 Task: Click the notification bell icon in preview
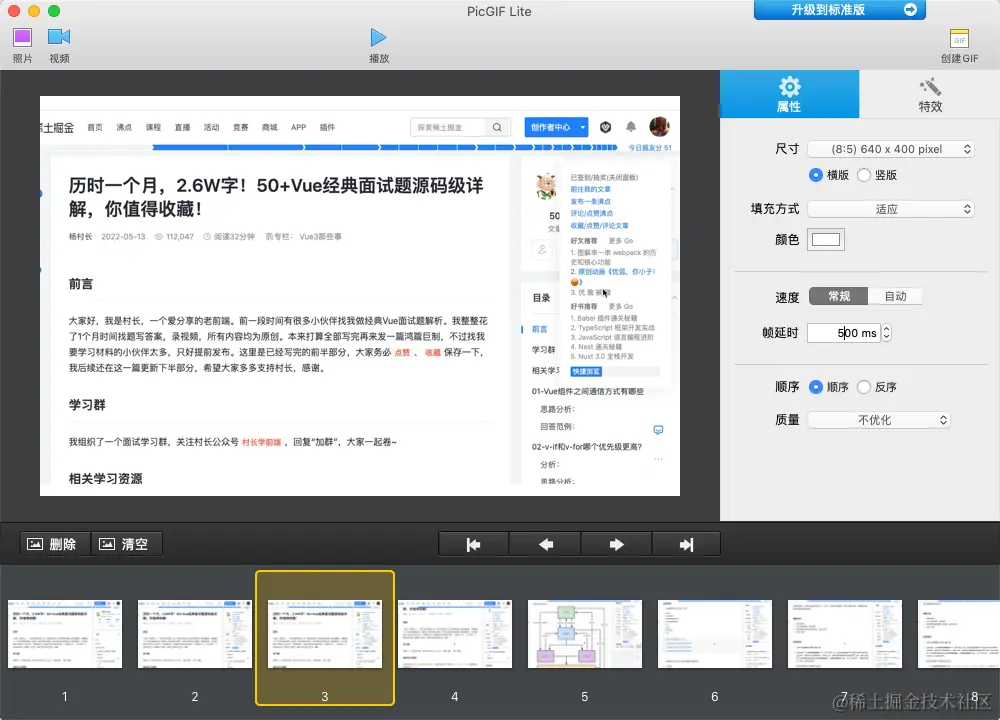pos(631,127)
